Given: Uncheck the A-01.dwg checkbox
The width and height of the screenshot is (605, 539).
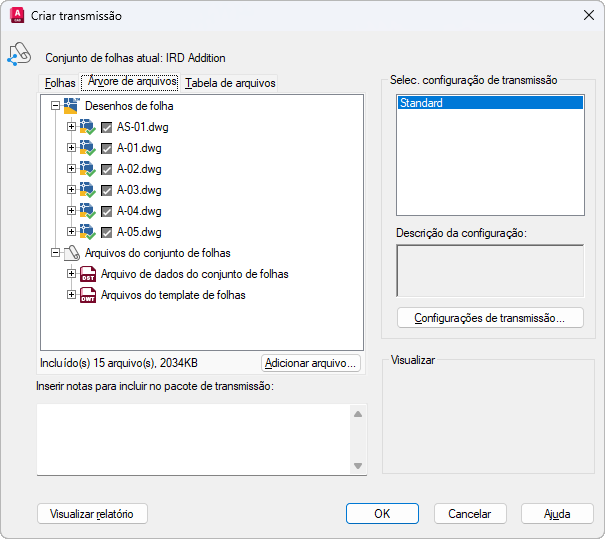Looking at the screenshot, I should click(x=106, y=148).
